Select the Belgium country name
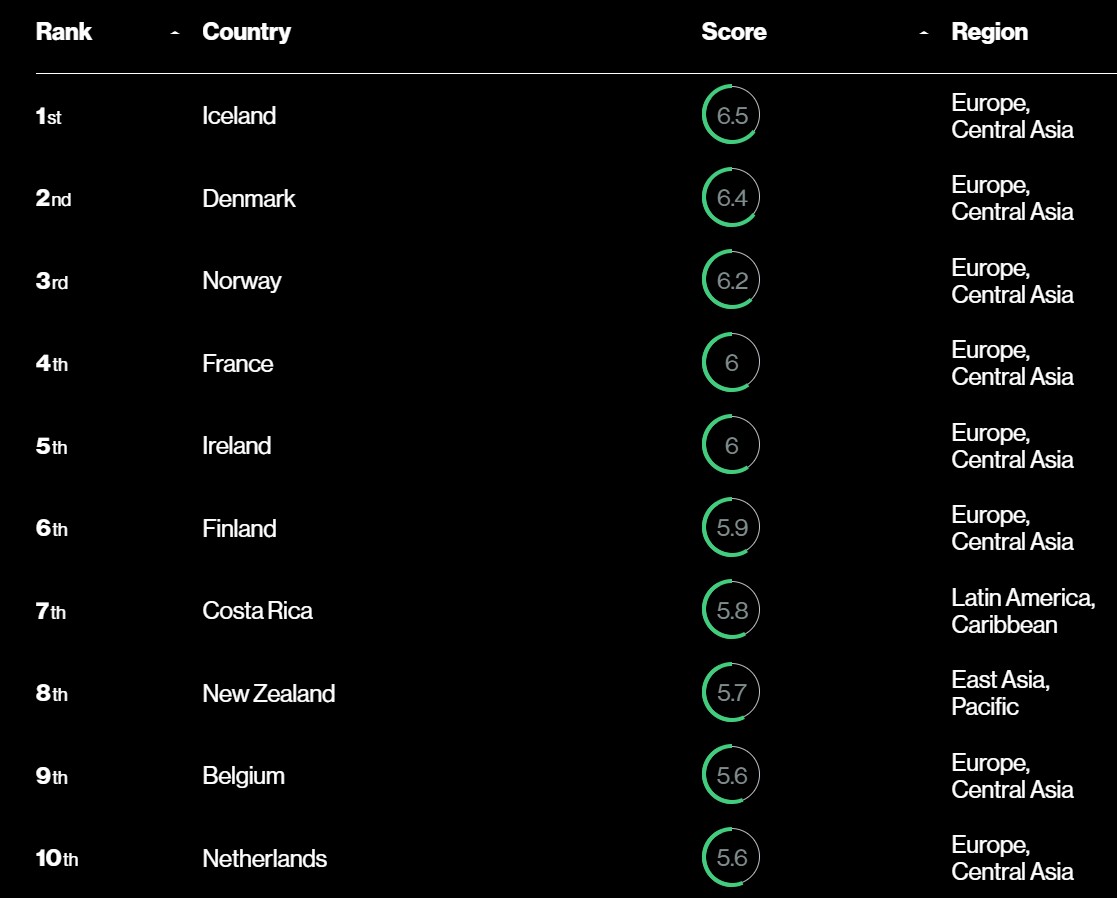The image size is (1117, 898). pos(243,776)
